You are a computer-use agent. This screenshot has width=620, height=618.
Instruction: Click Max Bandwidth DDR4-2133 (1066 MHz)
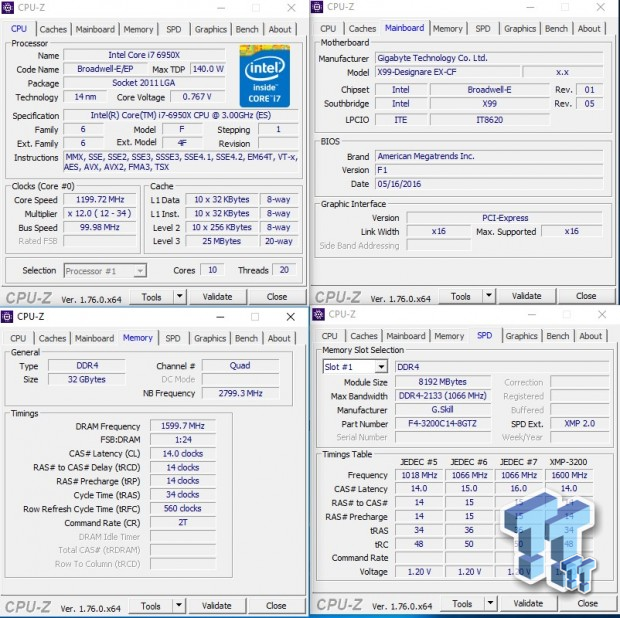coord(442,396)
